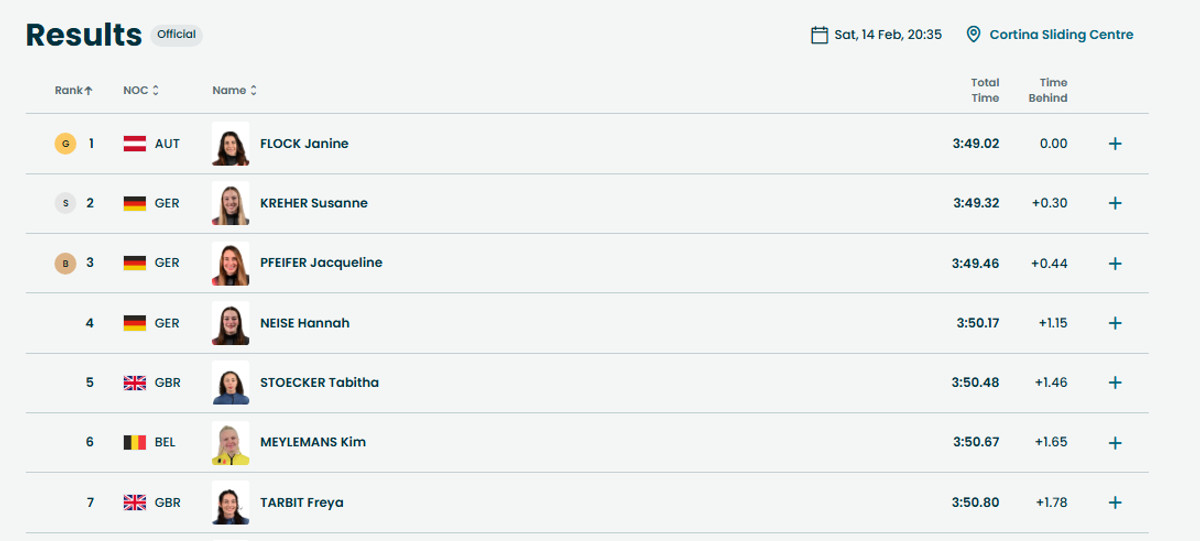Click Great Britain flag in Stoecker's row

(135, 383)
